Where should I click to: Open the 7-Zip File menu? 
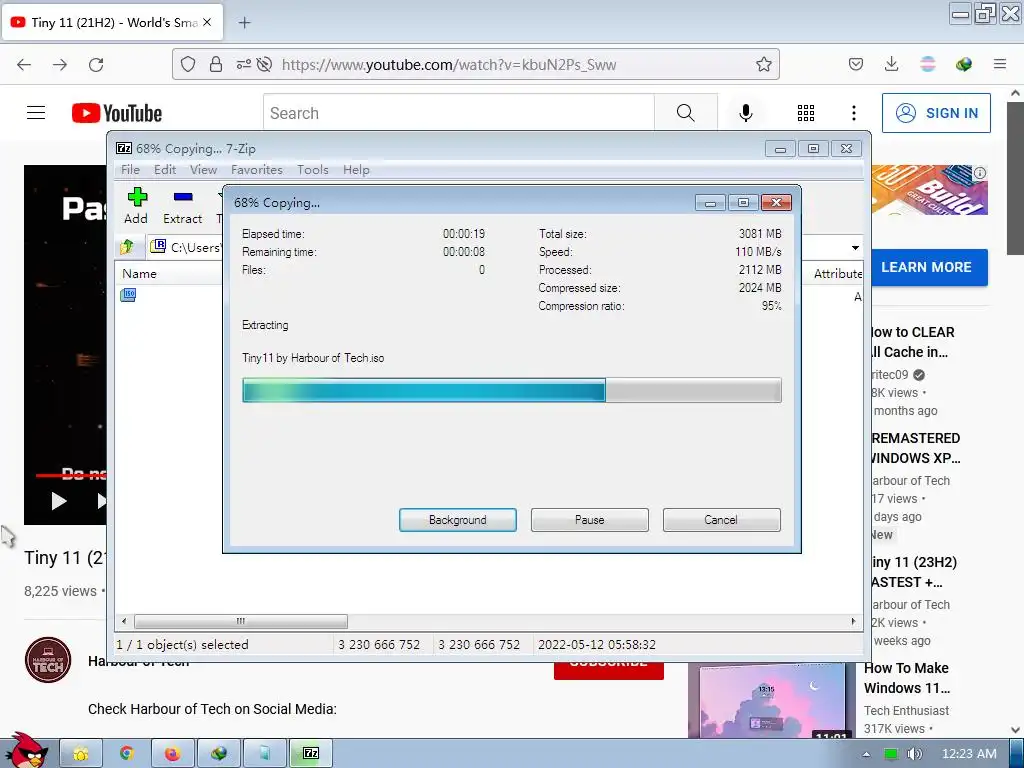click(130, 170)
